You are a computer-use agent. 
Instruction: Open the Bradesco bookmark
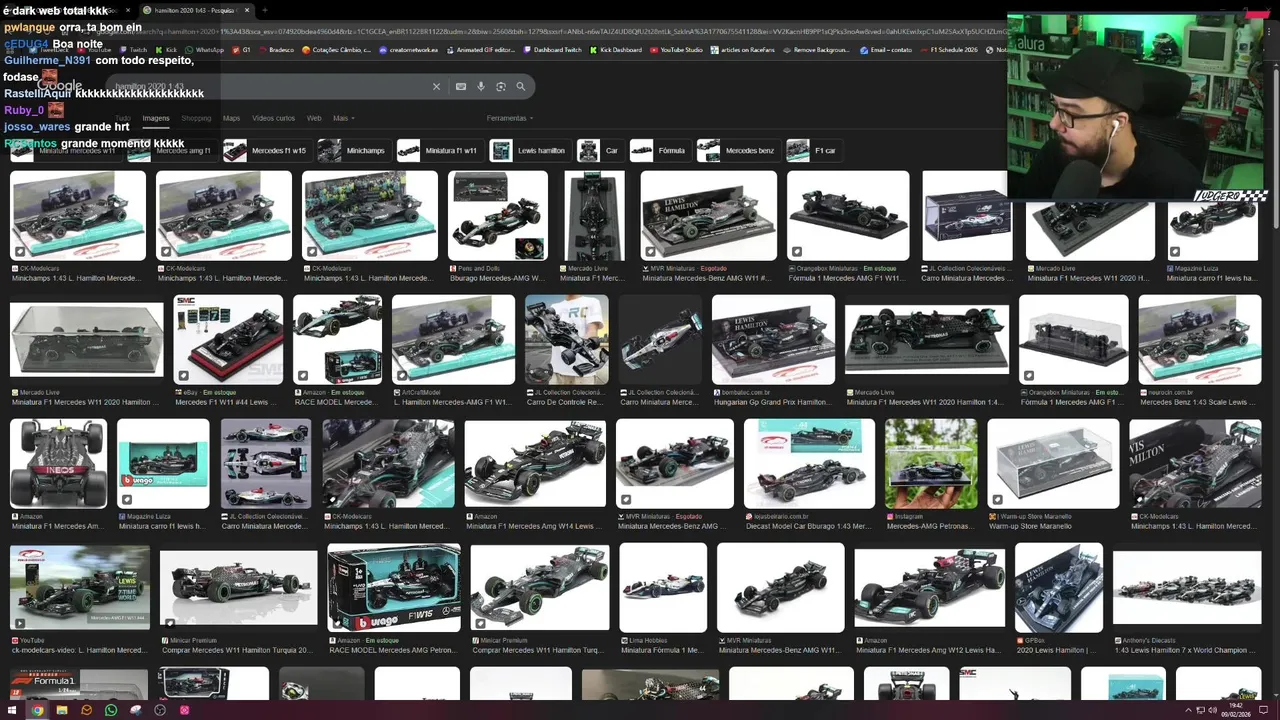(278, 50)
